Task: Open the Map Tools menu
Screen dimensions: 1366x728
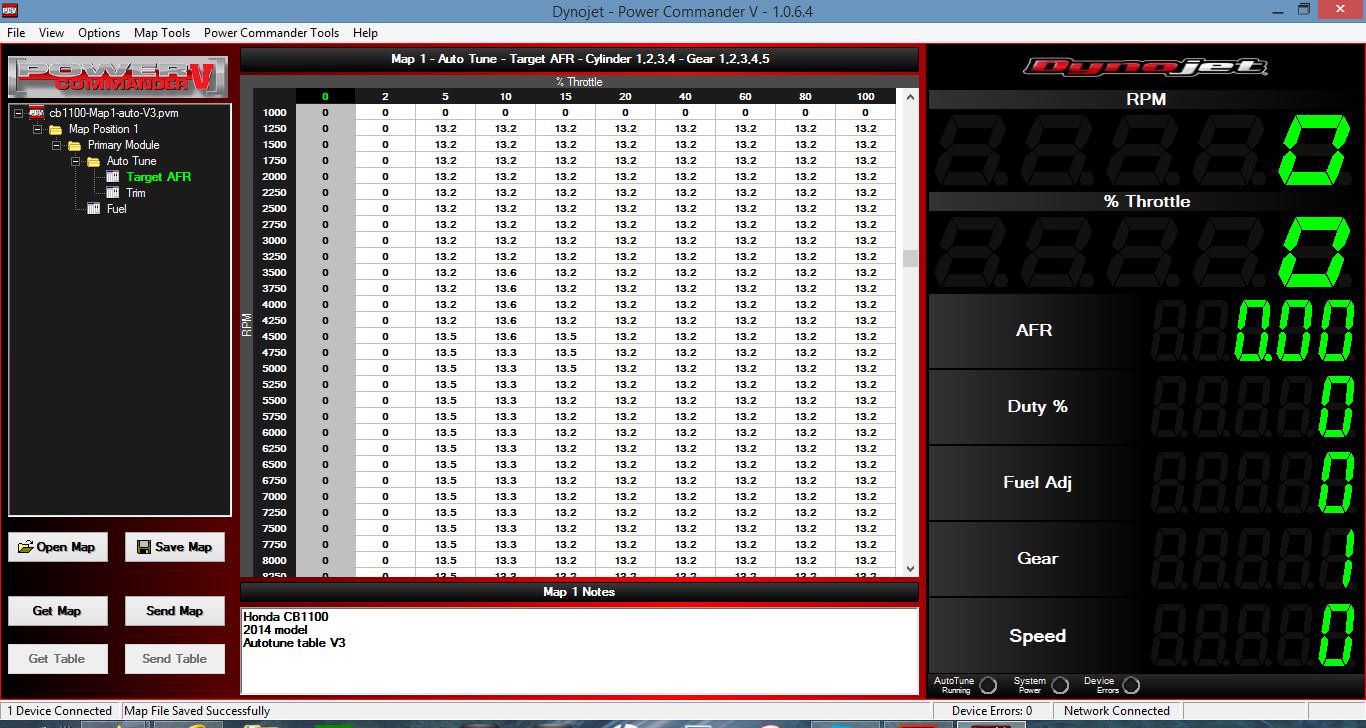Action: (x=162, y=33)
